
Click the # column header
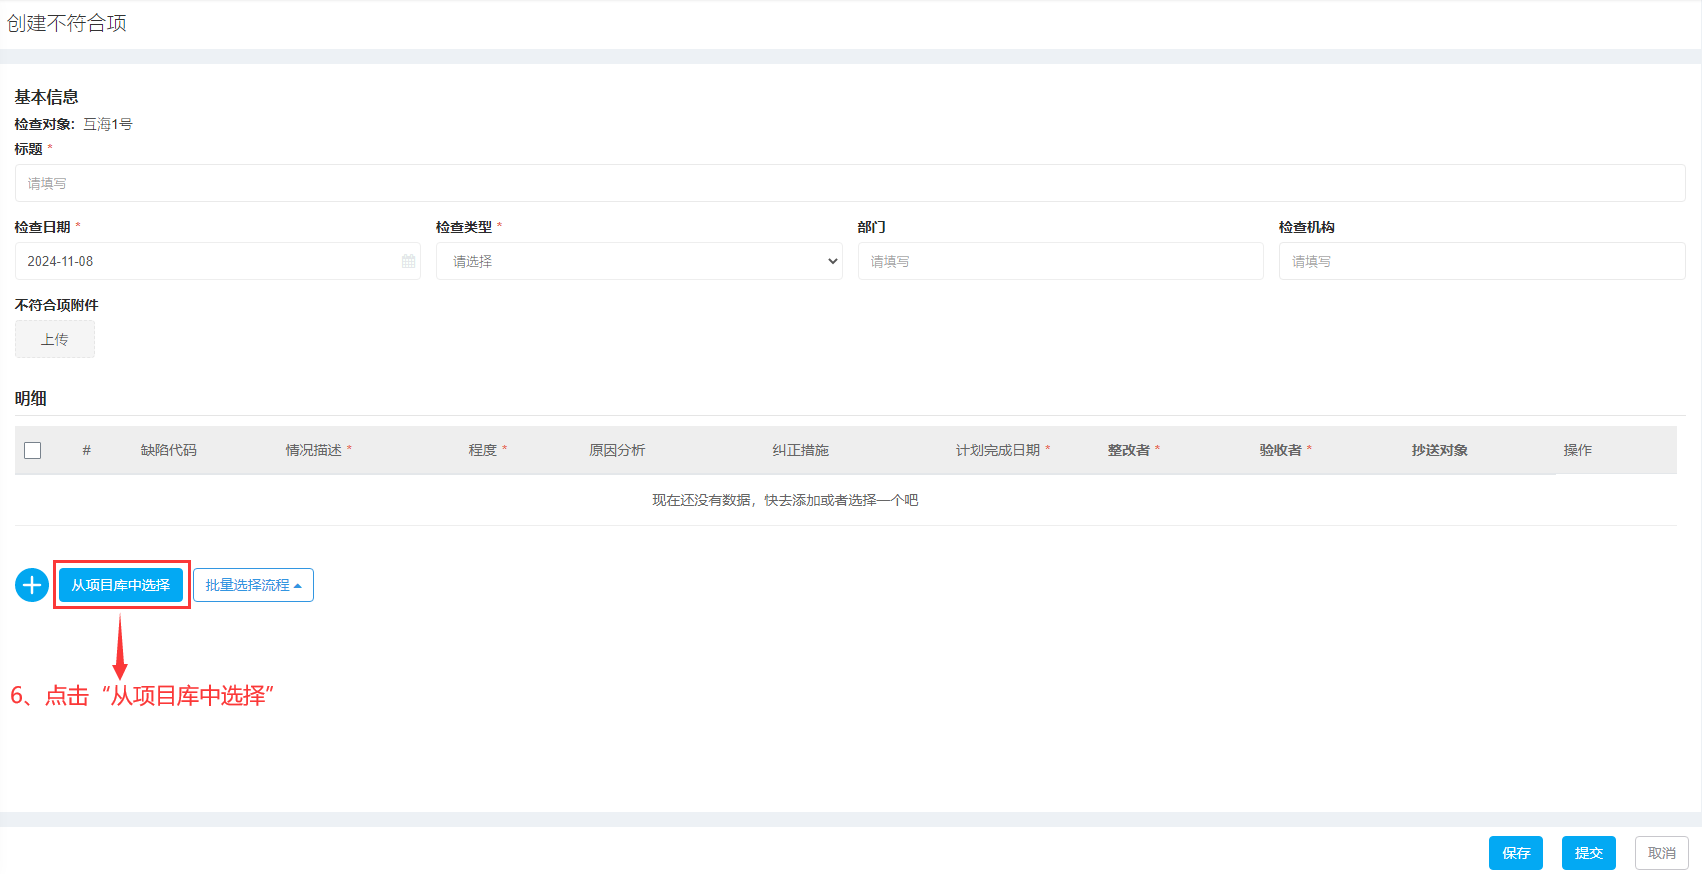tap(87, 450)
